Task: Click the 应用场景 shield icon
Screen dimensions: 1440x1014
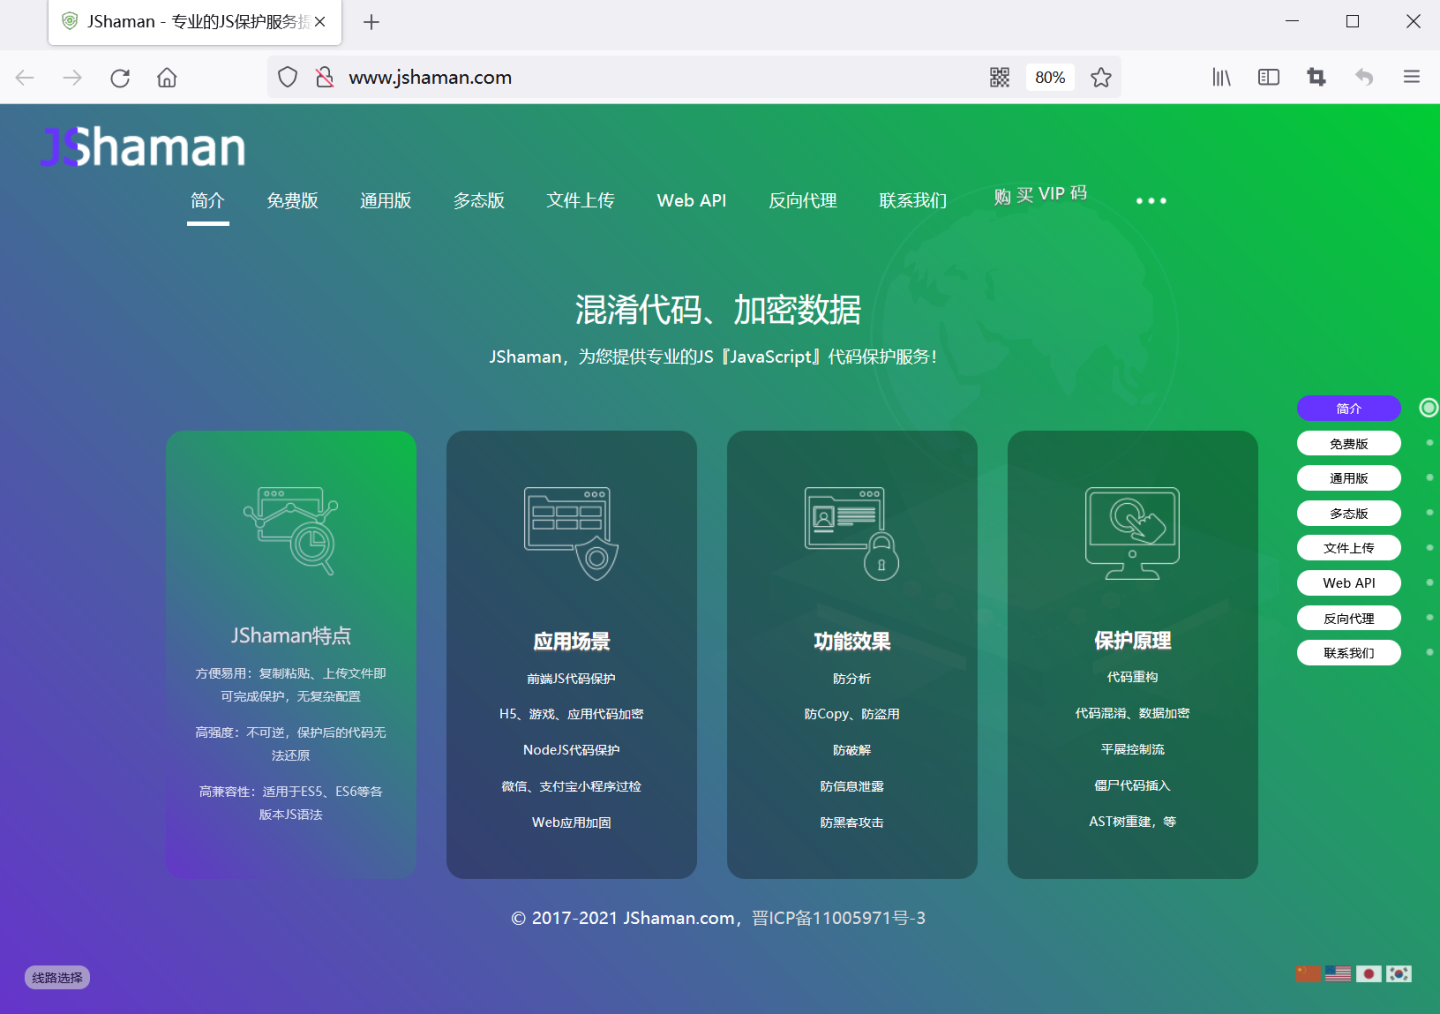Action: tap(572, 533)
